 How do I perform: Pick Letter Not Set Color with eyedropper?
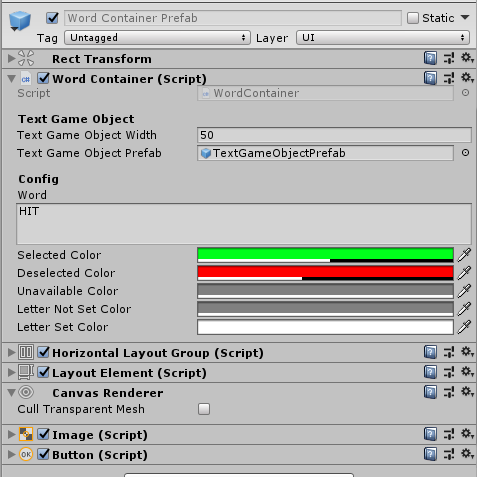(x=464, y=309)
